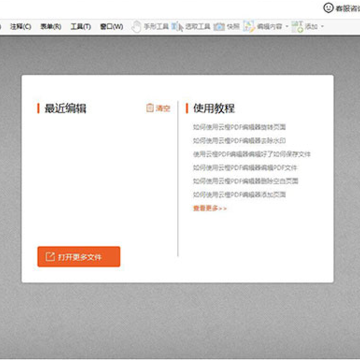Click the 打开更多文件 button
This screenshot has height=360, width=360.
tap(79, 257)
